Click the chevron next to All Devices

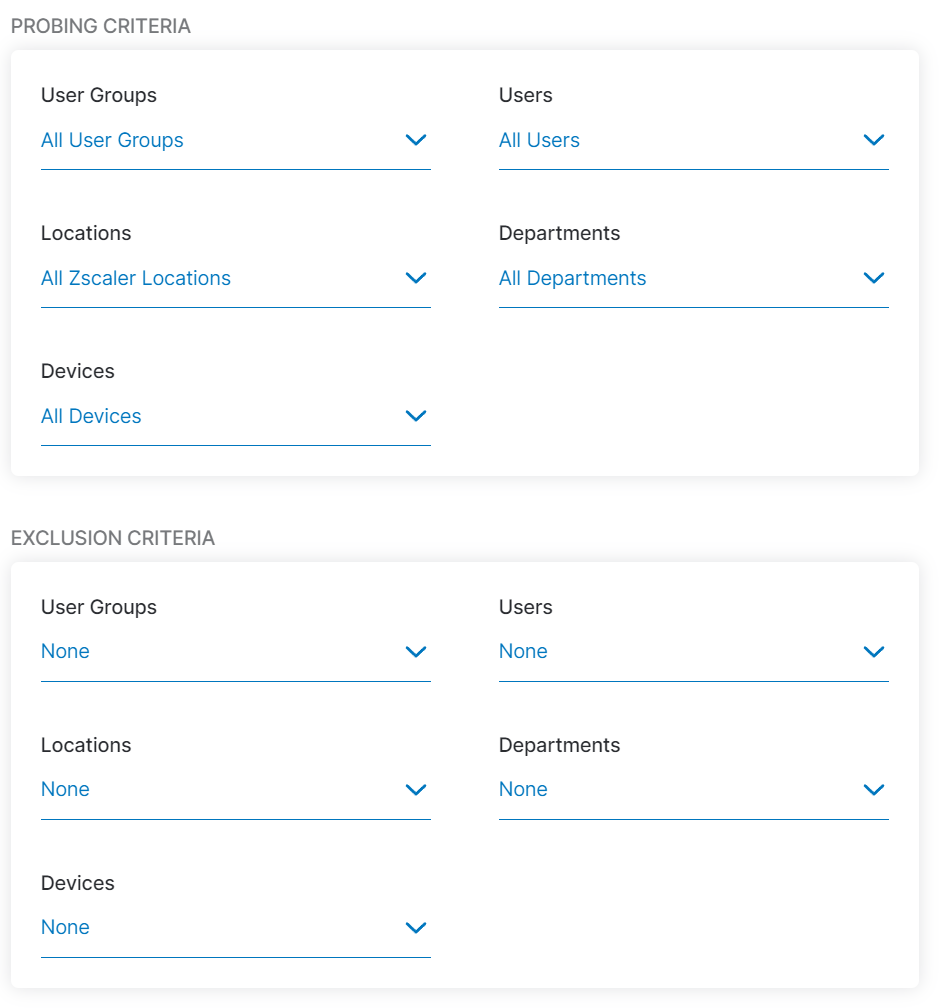click(416, 416)
